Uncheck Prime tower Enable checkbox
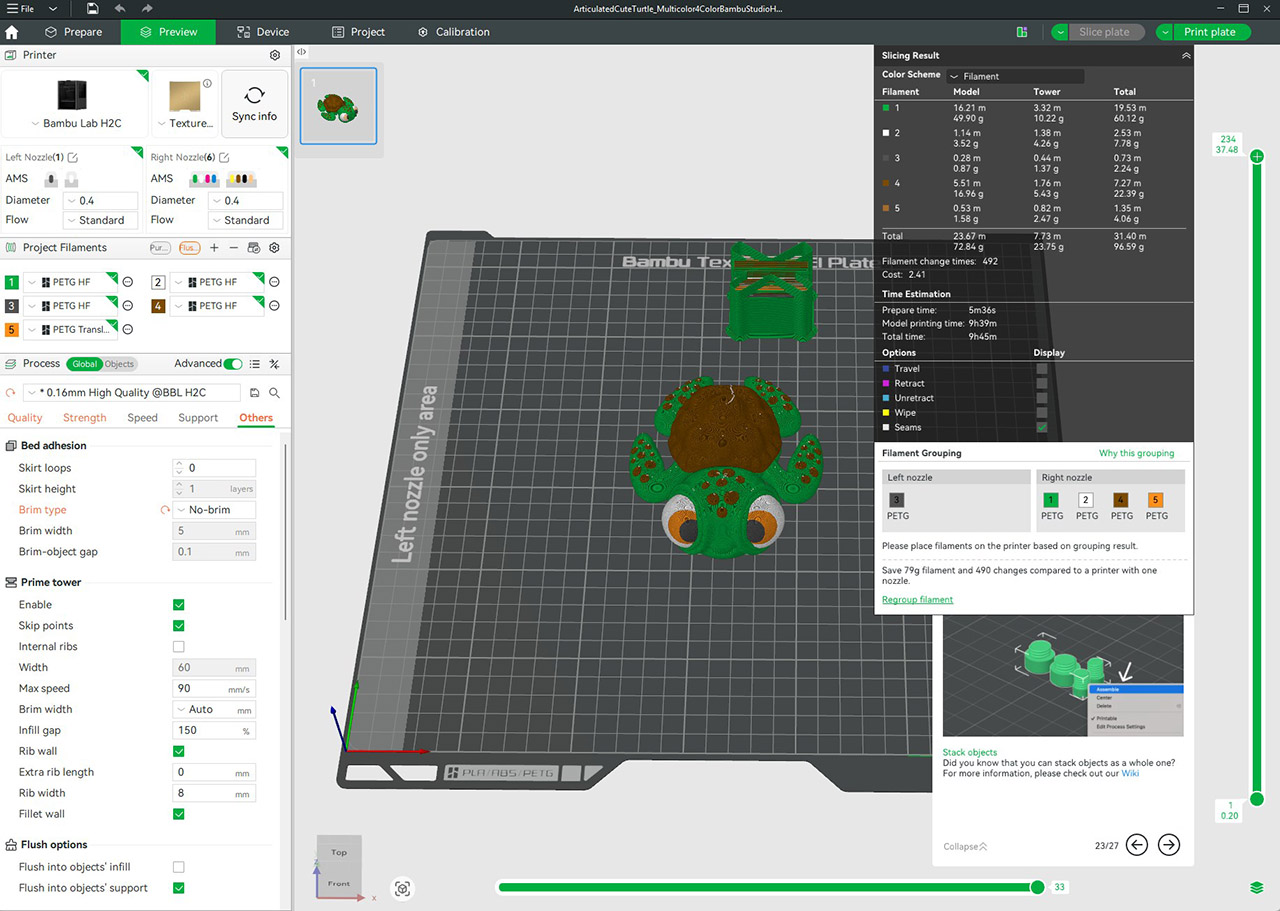 [179, 605]
